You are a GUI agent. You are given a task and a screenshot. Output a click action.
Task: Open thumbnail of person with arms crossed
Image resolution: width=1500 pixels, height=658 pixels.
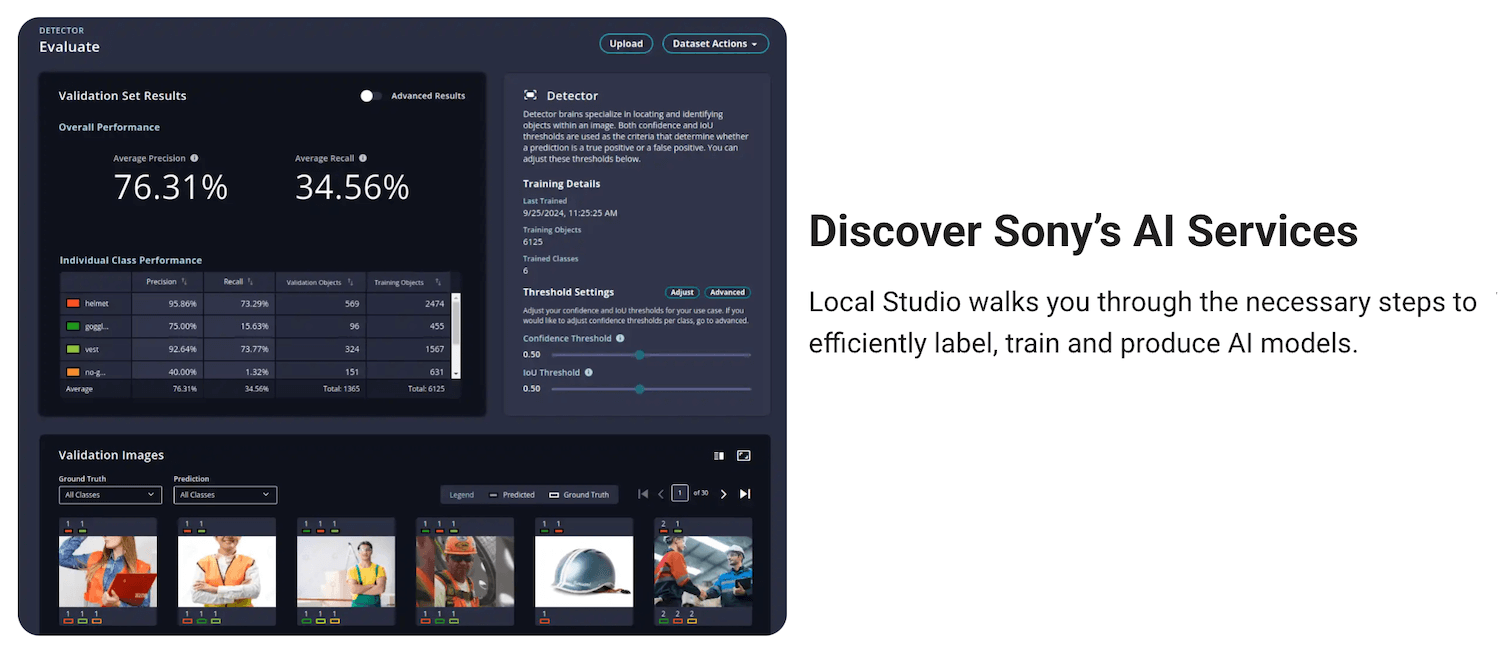pos(227,572)
